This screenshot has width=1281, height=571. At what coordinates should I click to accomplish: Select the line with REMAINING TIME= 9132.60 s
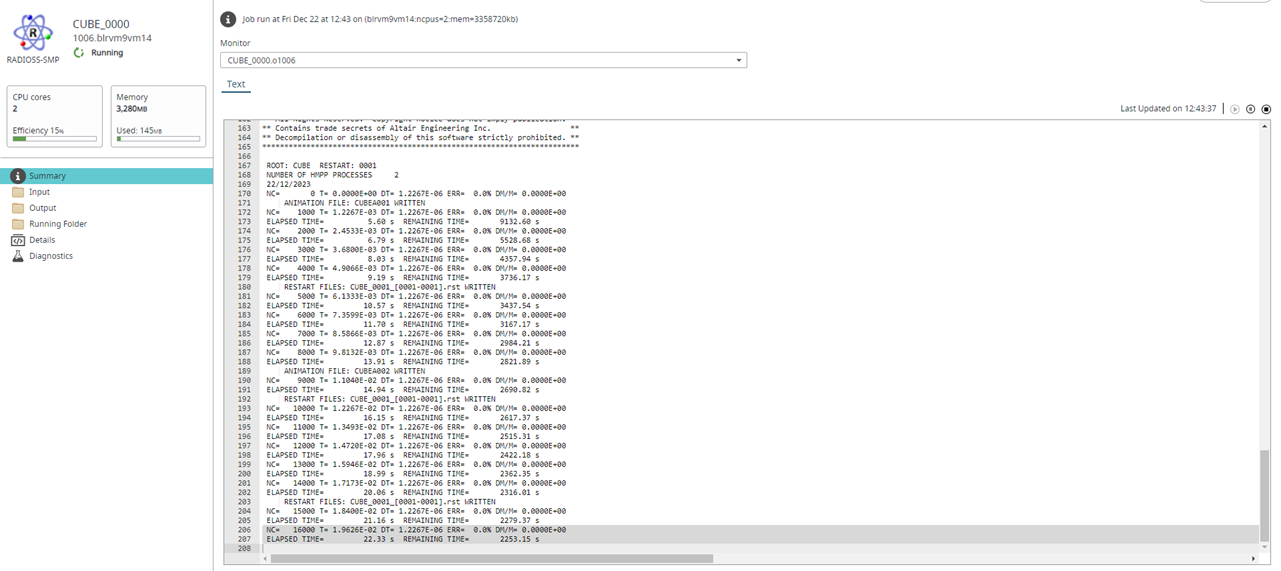click(403, 221)
